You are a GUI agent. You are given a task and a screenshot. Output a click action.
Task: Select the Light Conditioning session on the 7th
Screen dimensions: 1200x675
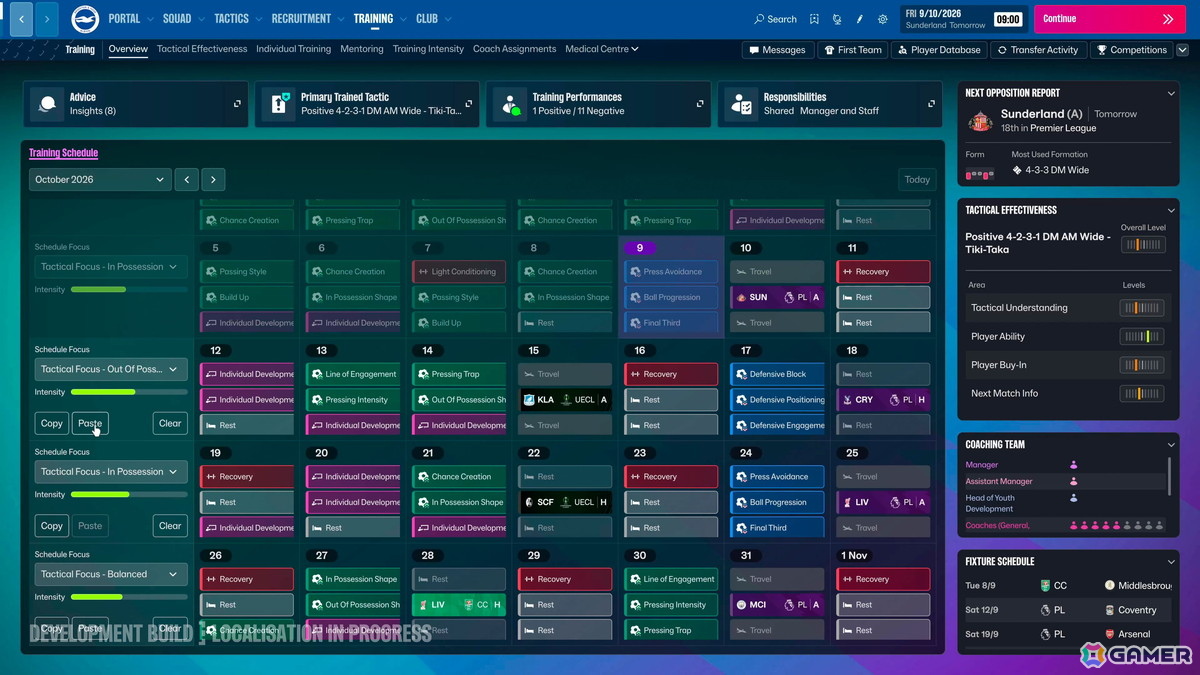click(459, 272)
